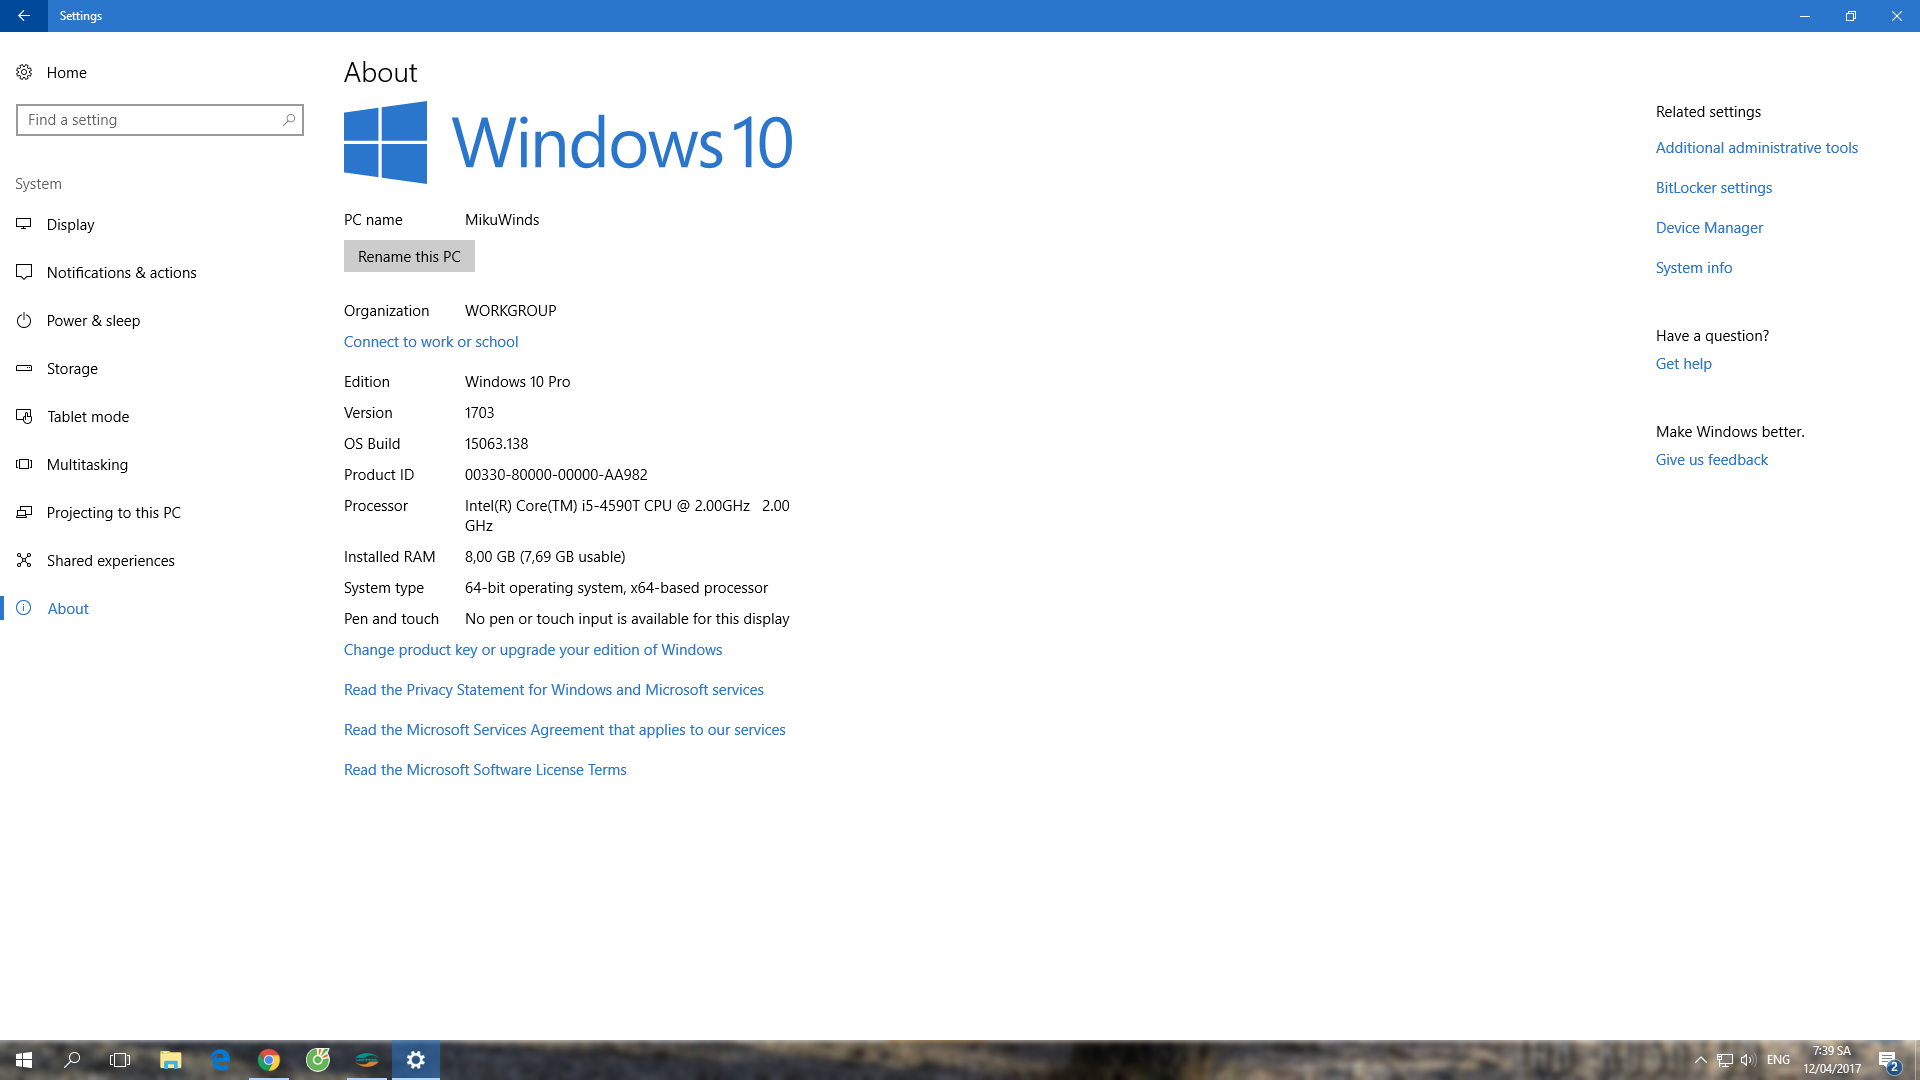Click the Storage drive icon
Image resolution: width=1920 pixels, height=1080 pixels.
click(24, 368)
